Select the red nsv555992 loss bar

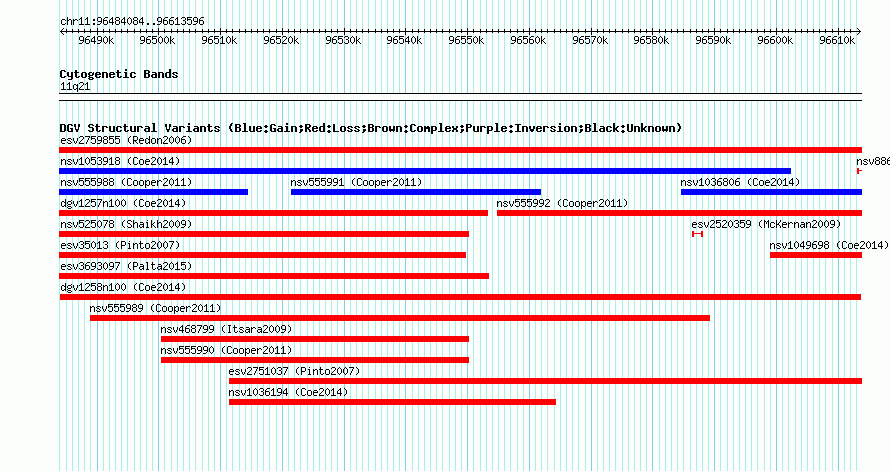tap(679, 213)
